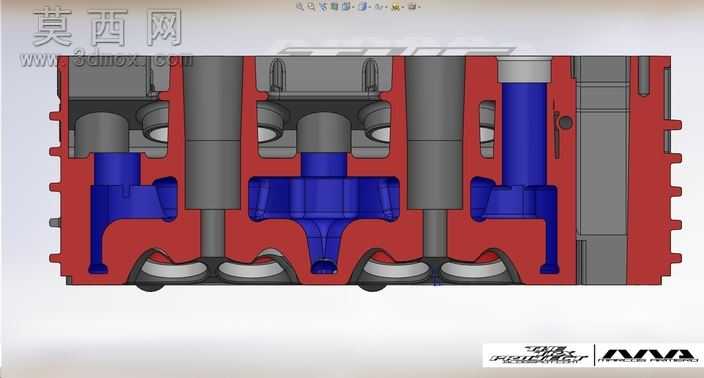
Task: Open the Display Style icon
Action: coord(363,7)
